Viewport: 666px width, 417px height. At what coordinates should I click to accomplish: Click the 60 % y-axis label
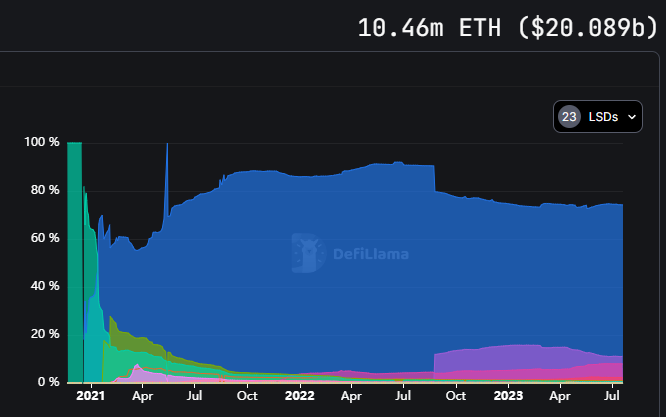pyautogui.click(x=44, y=238)
